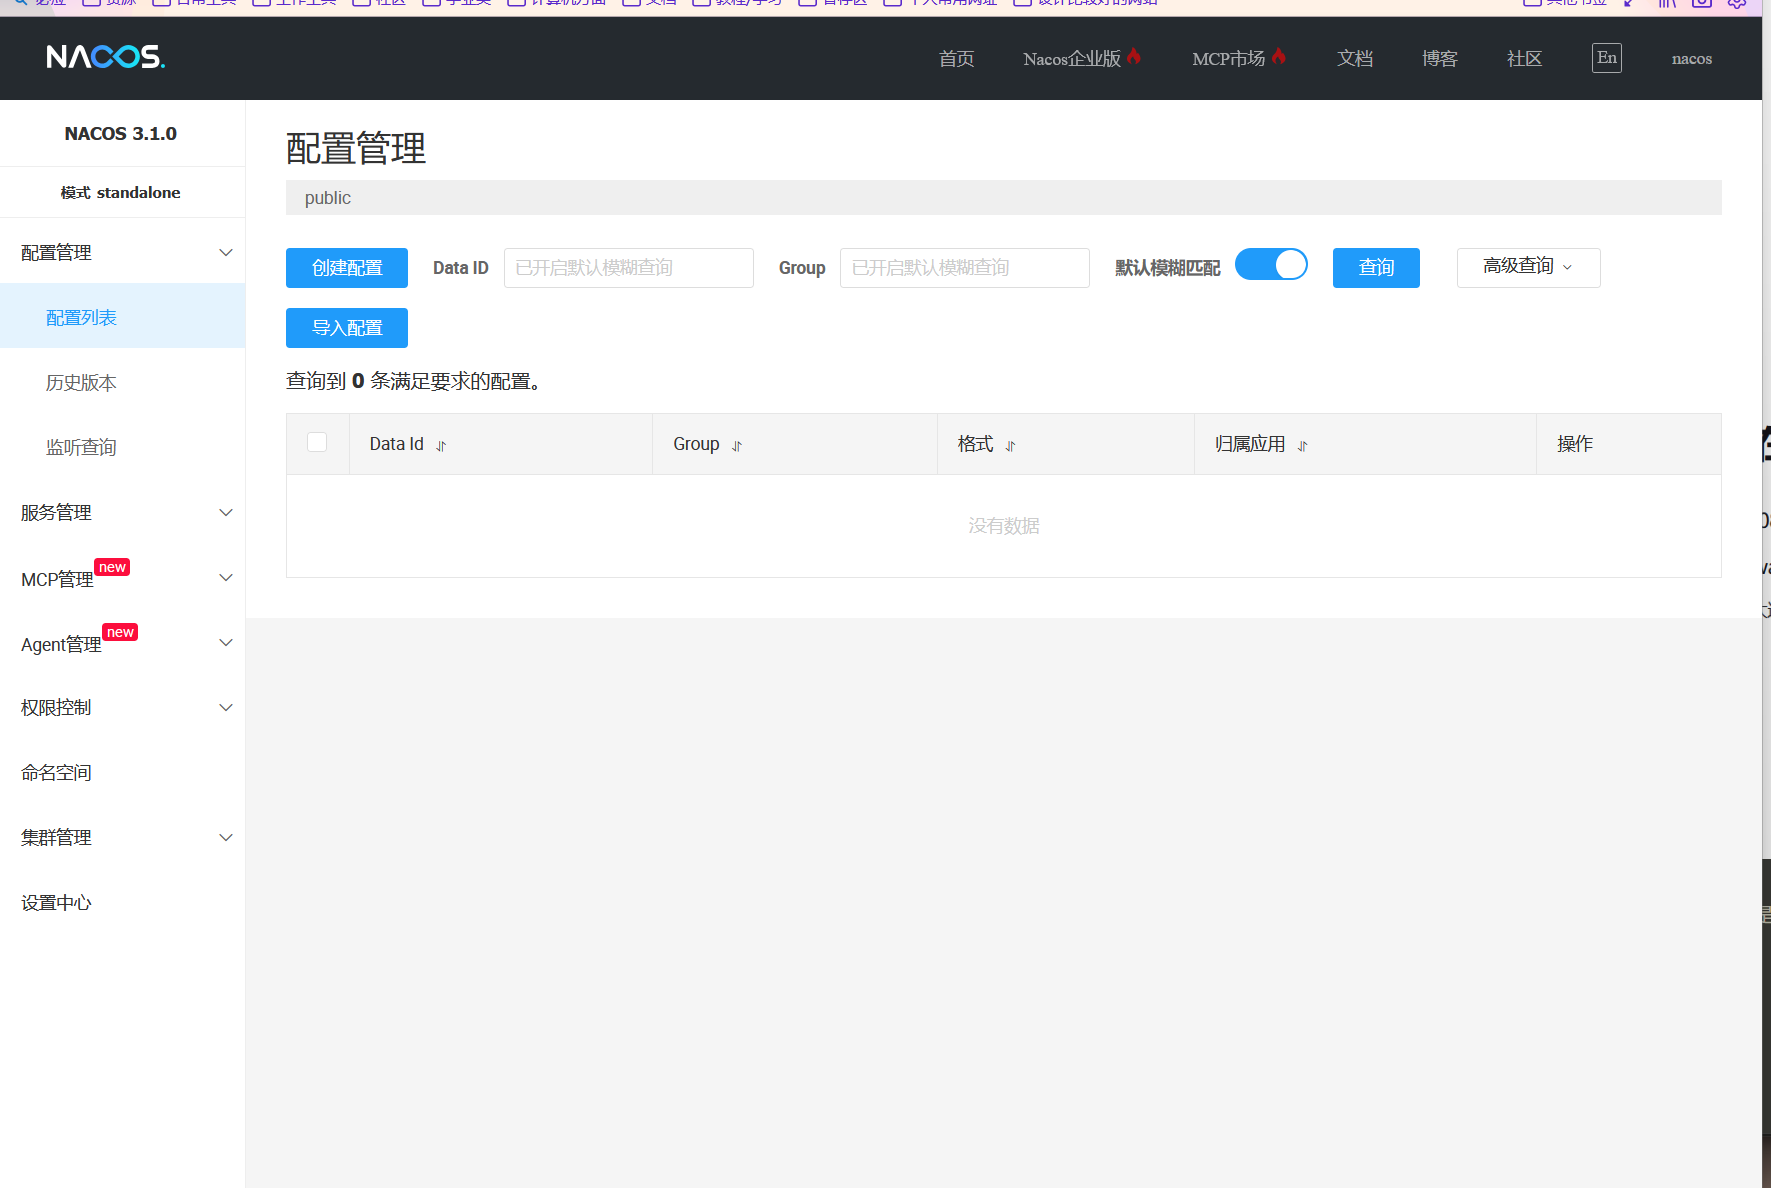Open the 高级查询 dropdown
1771x1188 pixels.
1527,267
